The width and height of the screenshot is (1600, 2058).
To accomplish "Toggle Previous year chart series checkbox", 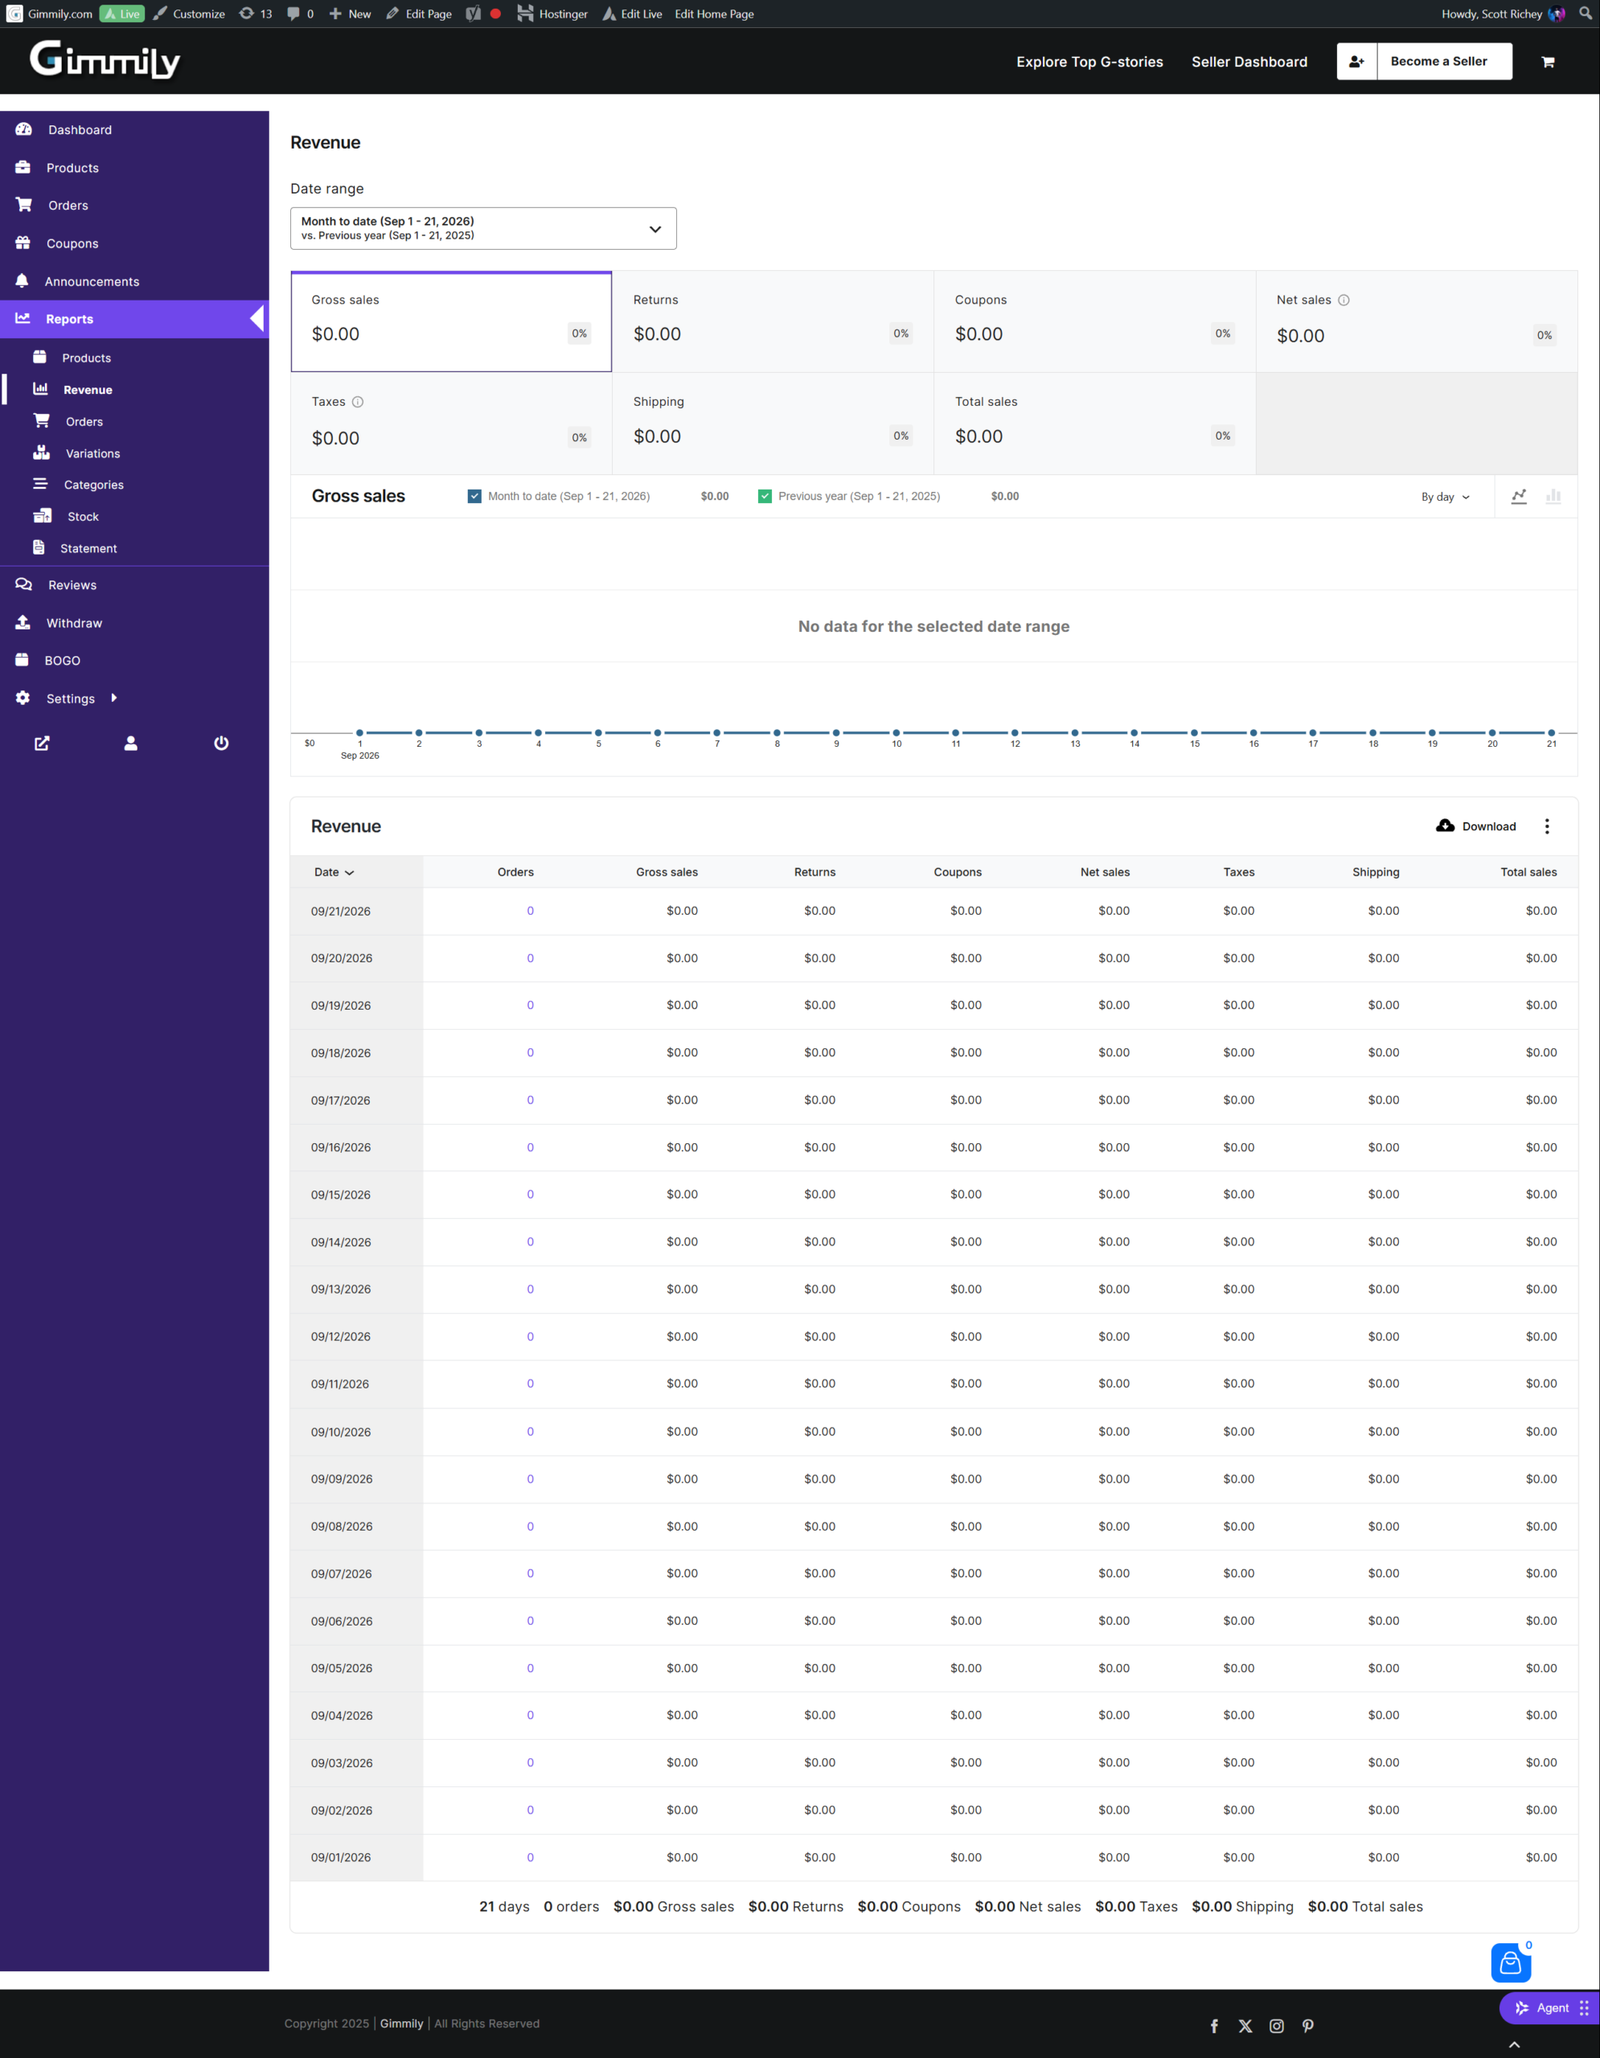I will (765, 496).
